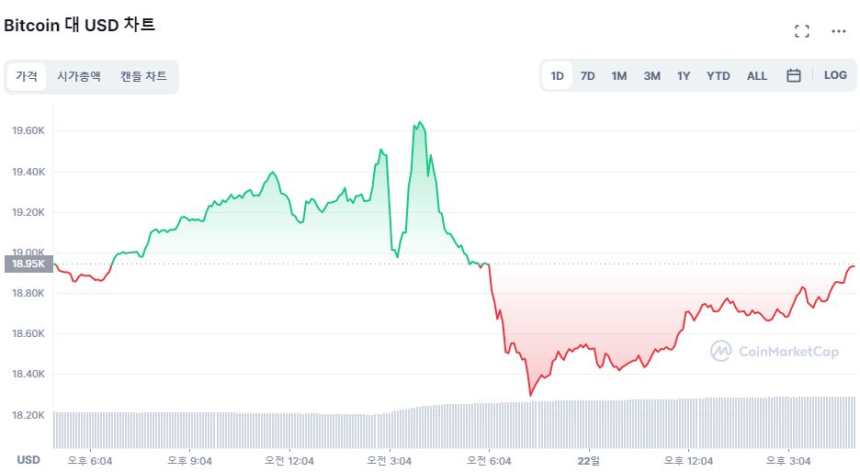Switch to the 가격 tab

(26, 76)
